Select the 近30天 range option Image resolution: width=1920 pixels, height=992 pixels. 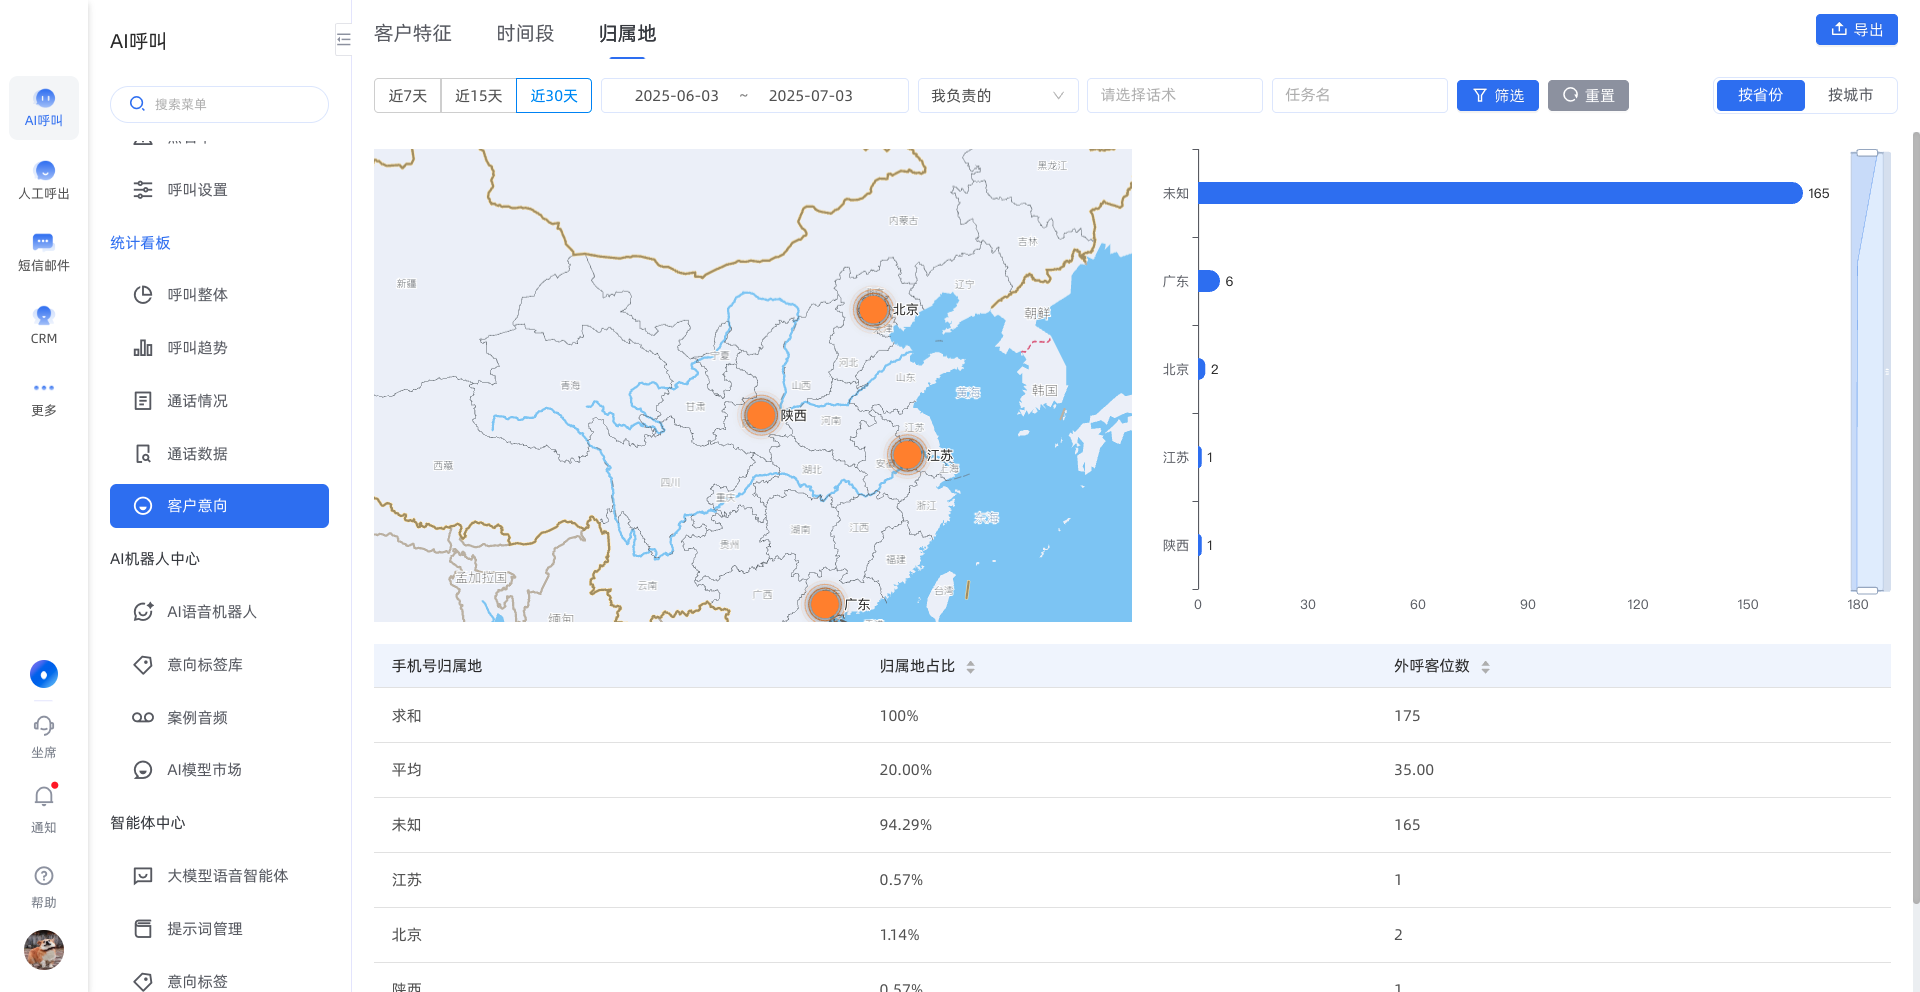(x=554, y=96)
